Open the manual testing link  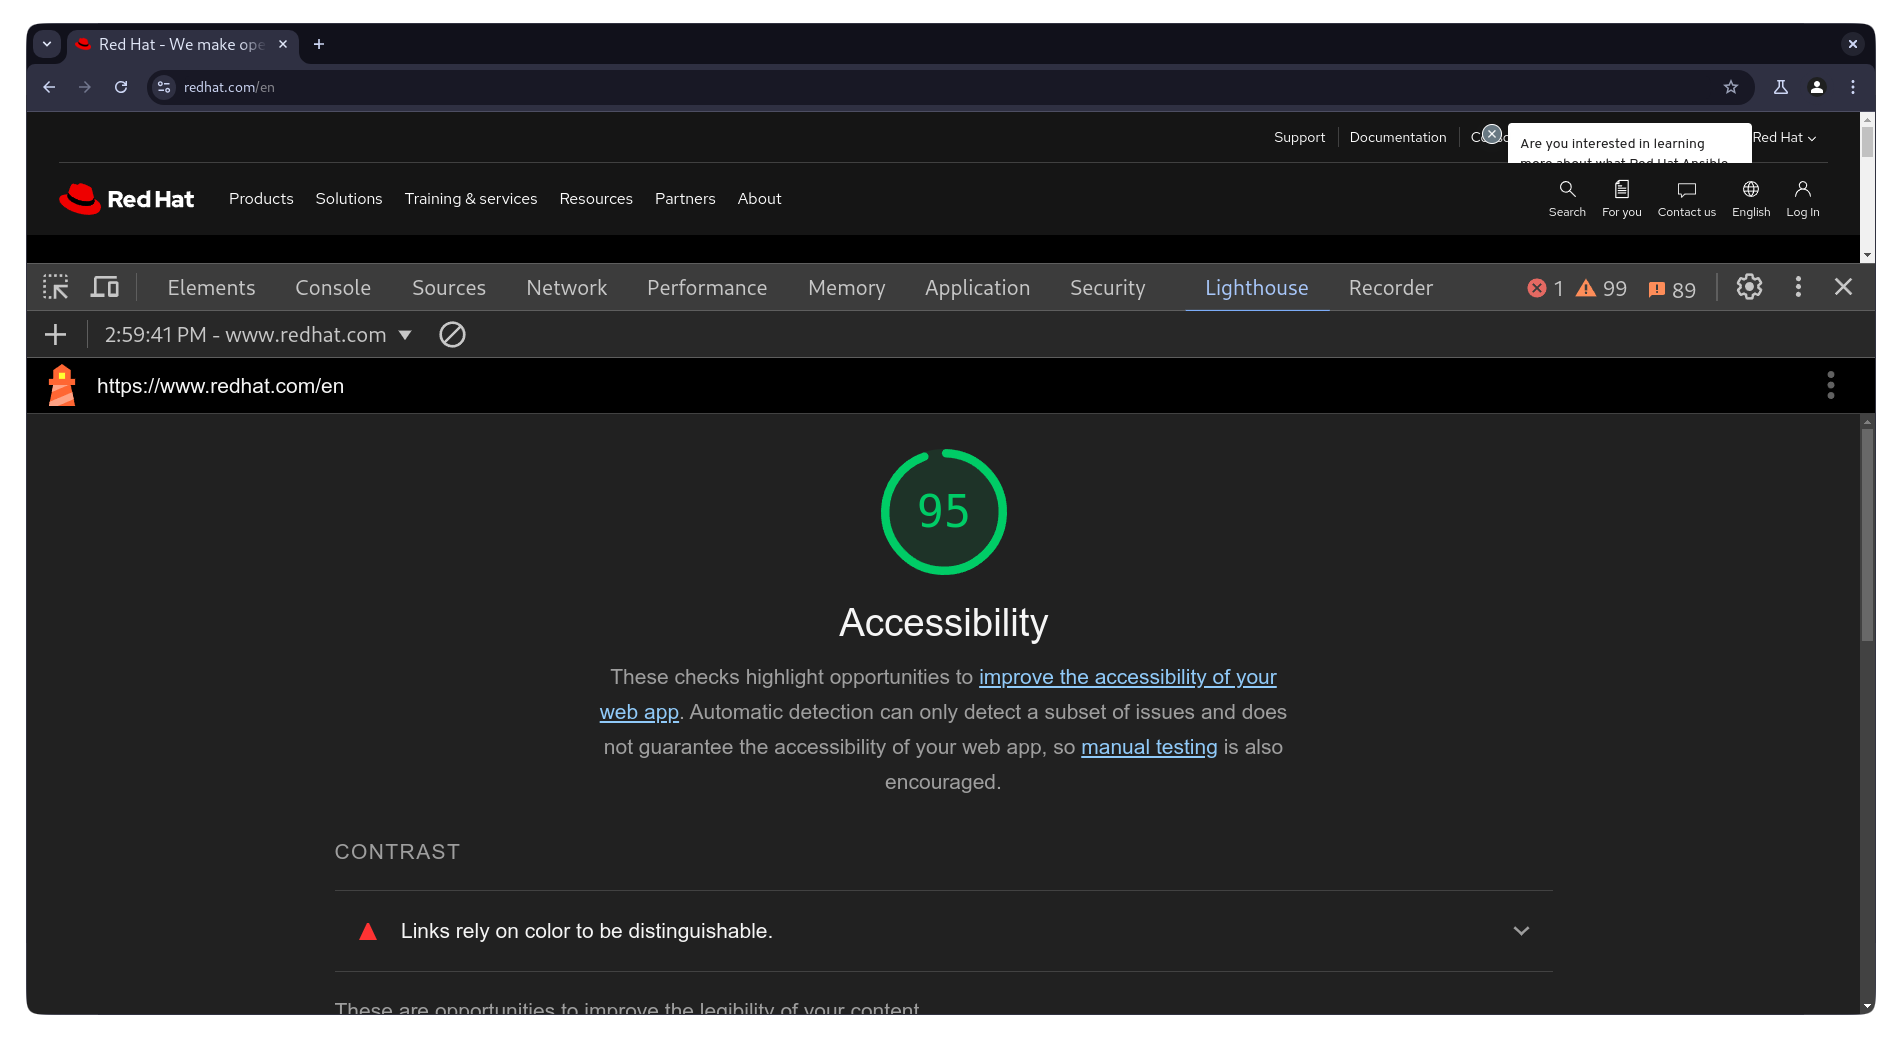click(x=1148, y=747)
